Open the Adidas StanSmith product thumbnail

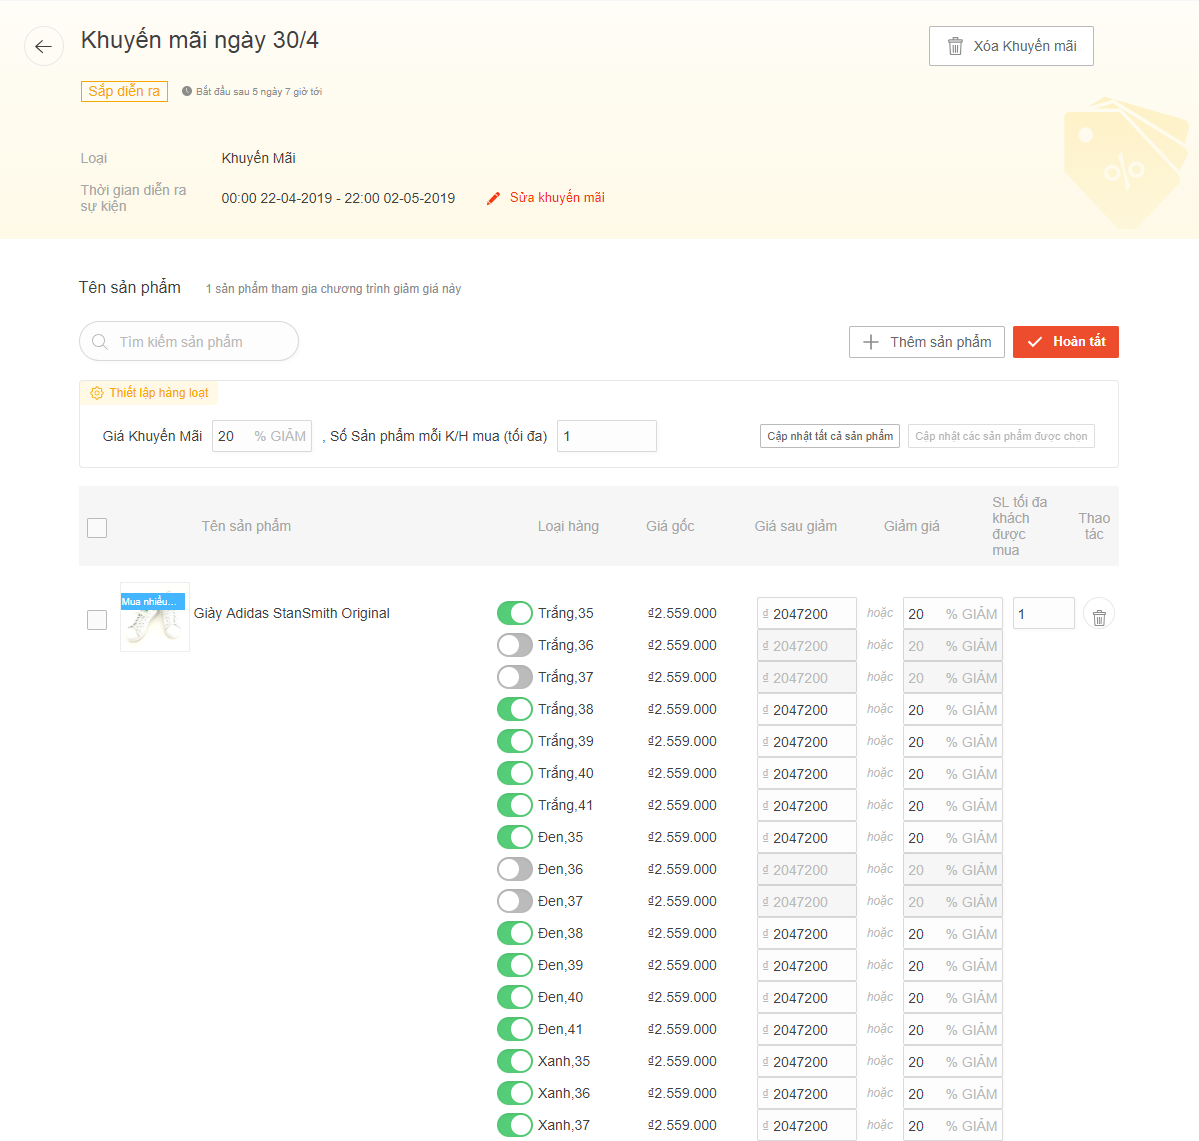pyautogui.click(x=155, y=617)
